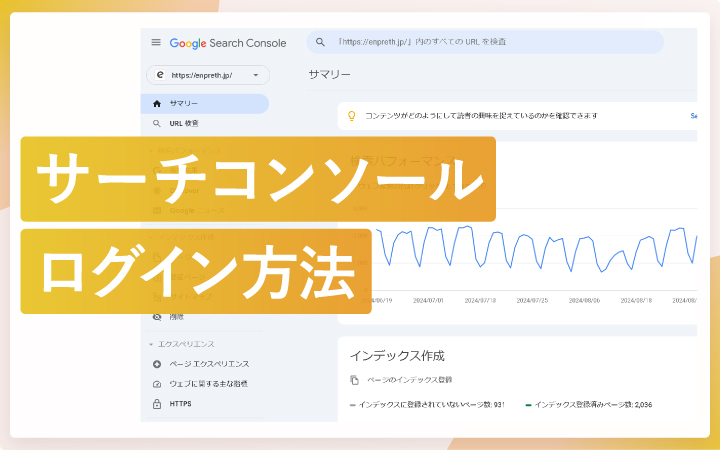Open the https://enpreth.jp/ property dropdown
This screenshot has width=720, height=450.
208,75
